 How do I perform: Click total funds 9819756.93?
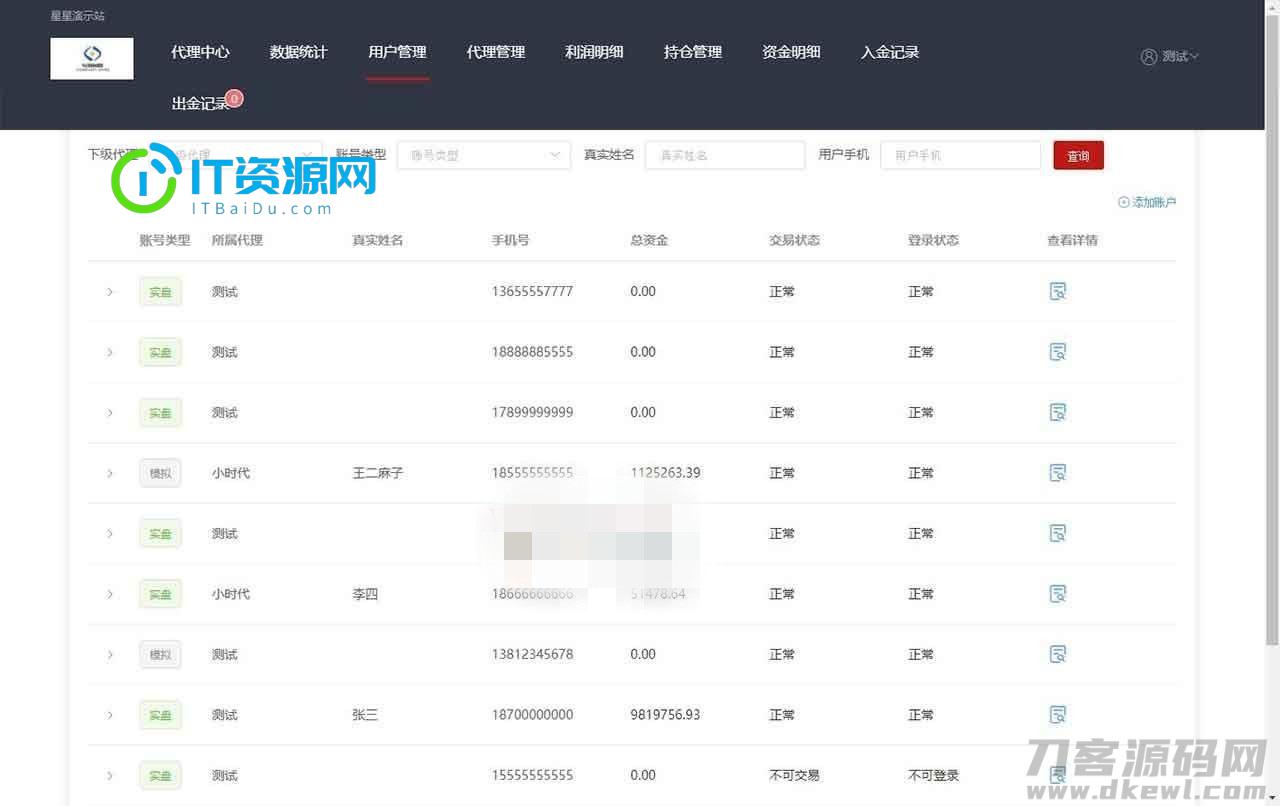click(x=665, y=715)
